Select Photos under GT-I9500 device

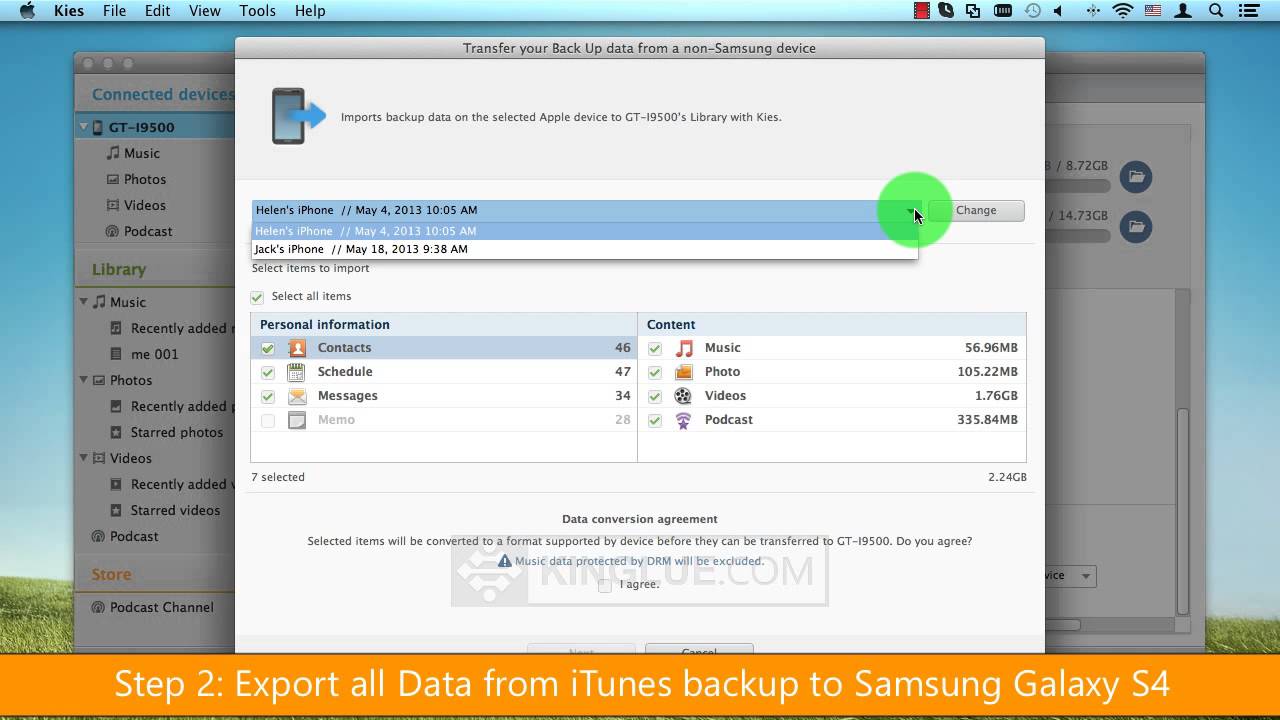point(145,179)
